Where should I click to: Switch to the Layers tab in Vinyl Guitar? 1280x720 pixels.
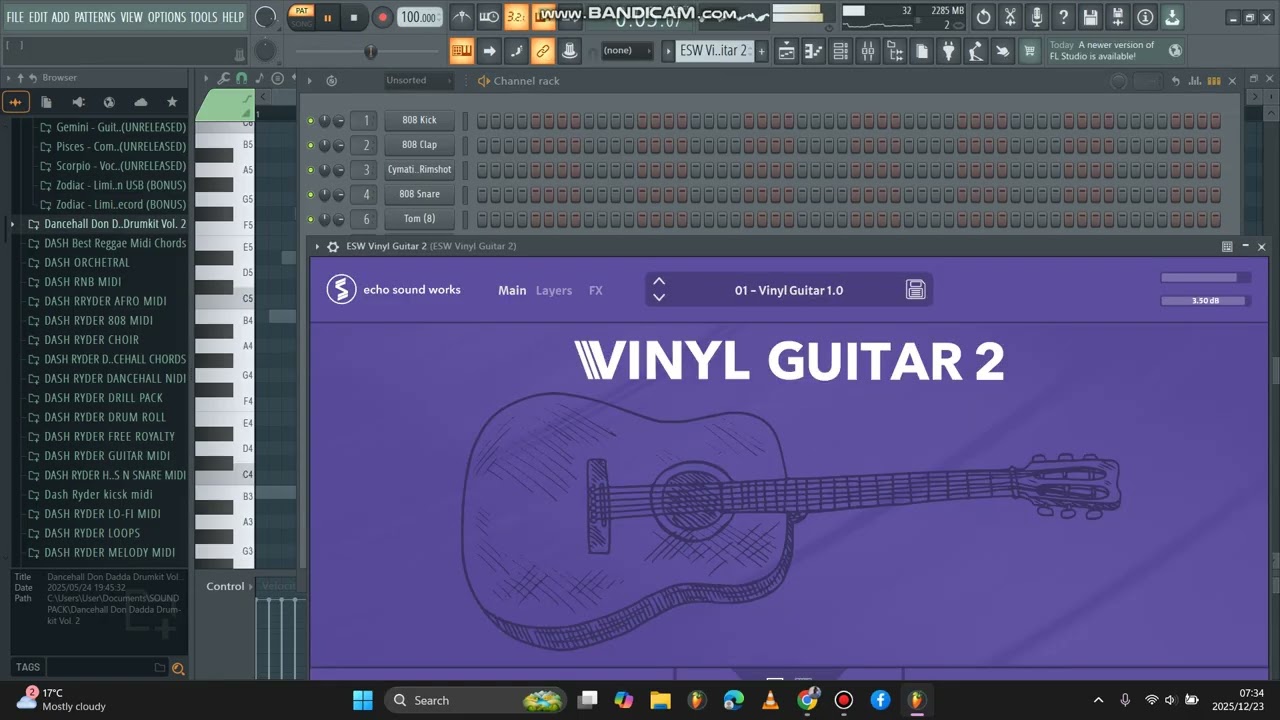(x=554, y=291)
